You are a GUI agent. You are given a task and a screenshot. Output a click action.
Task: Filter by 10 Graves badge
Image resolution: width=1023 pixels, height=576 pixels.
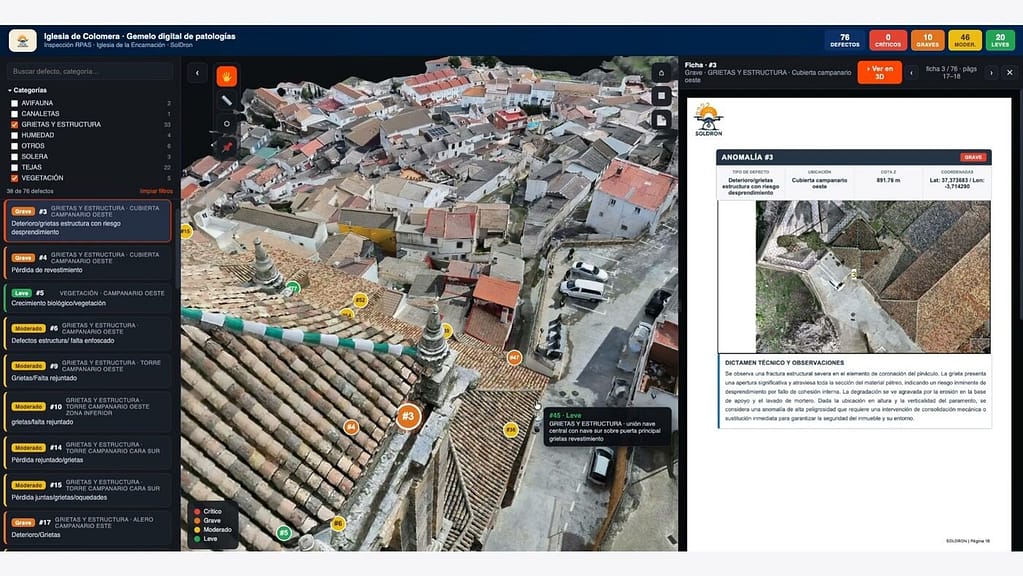pyautogui.click(x=927, y=40)
